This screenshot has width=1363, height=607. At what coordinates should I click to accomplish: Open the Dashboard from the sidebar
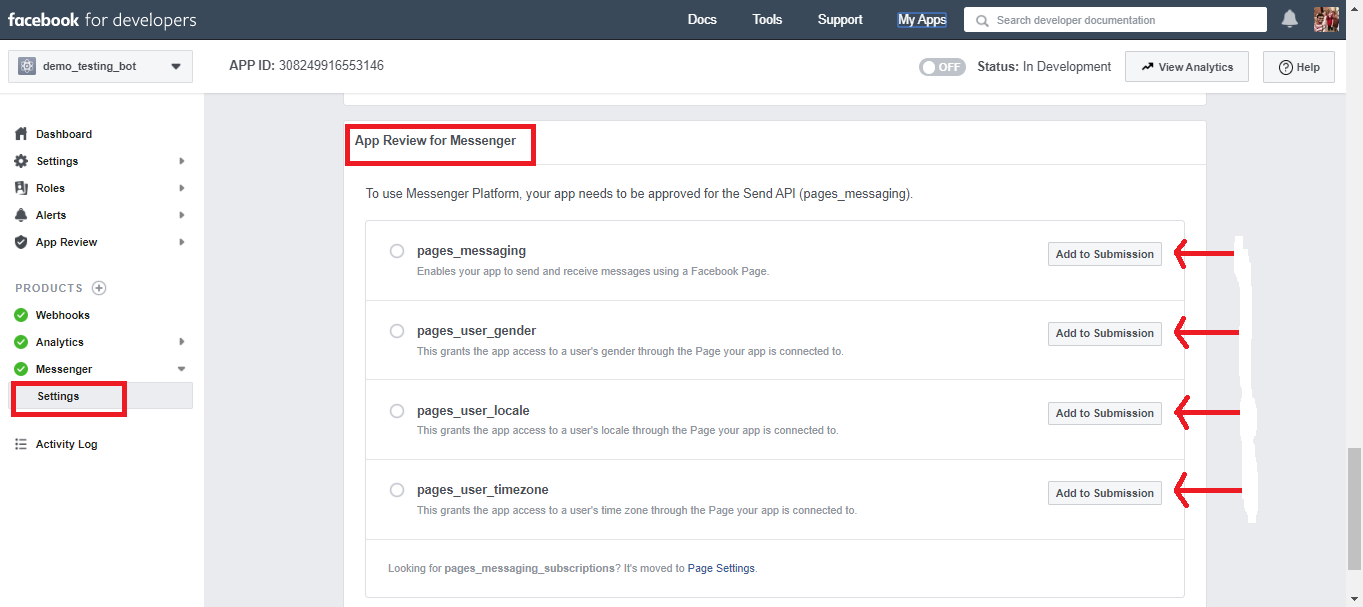(62, 134)
